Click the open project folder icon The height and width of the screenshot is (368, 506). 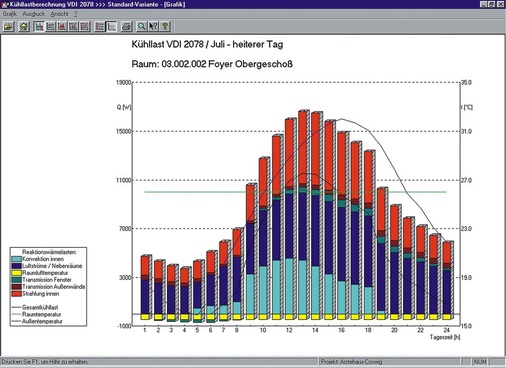pos(9,26)
